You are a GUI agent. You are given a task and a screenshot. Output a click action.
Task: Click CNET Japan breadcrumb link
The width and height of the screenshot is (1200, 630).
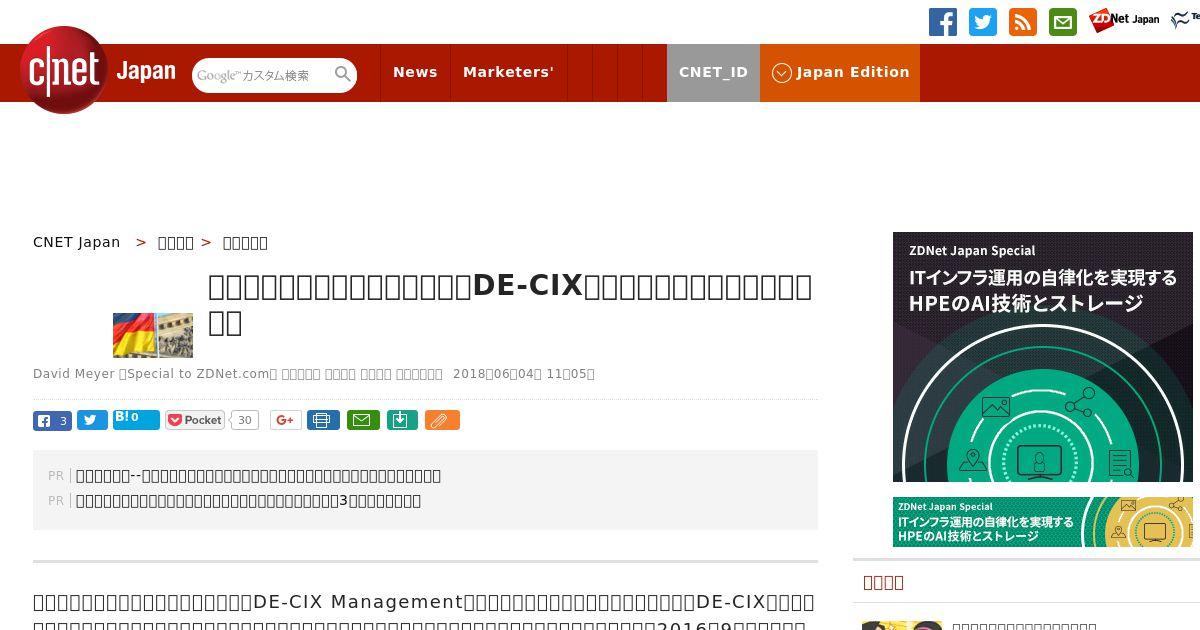coord(77,242)
